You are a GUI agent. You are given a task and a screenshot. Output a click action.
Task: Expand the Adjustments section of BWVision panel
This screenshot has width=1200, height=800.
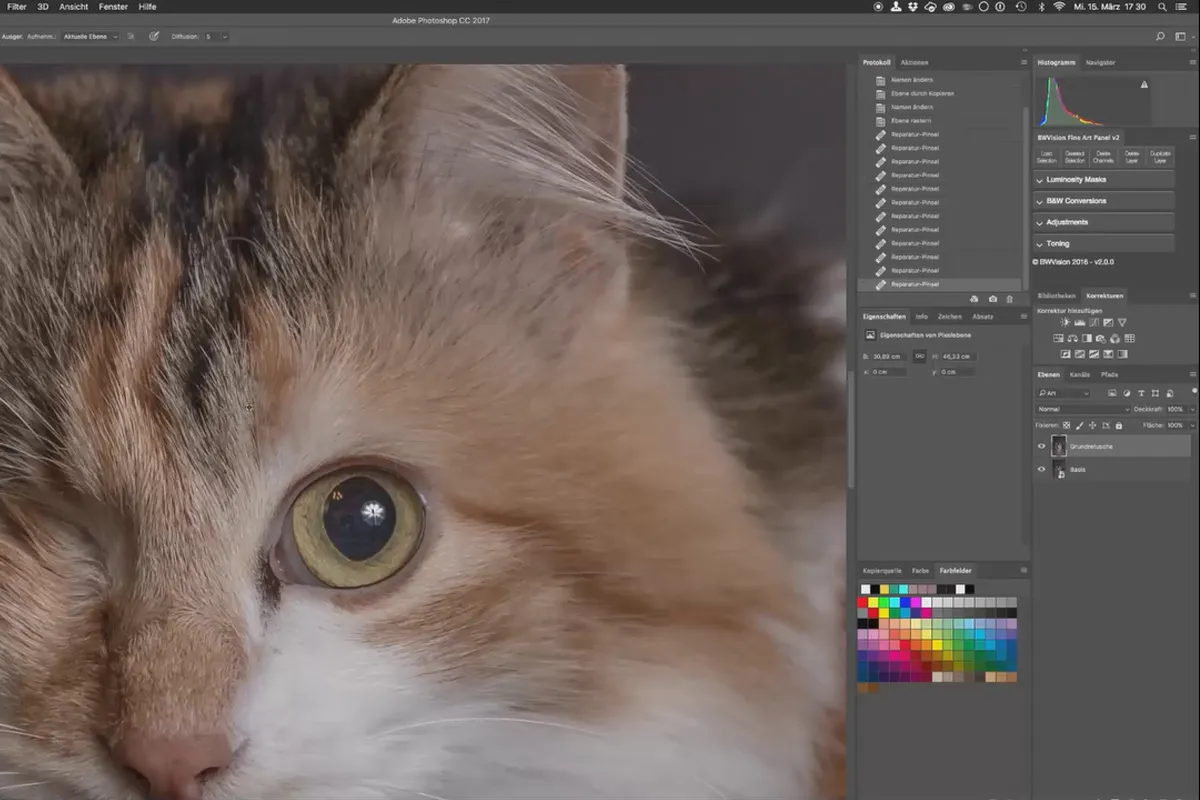coord(1103,222)
